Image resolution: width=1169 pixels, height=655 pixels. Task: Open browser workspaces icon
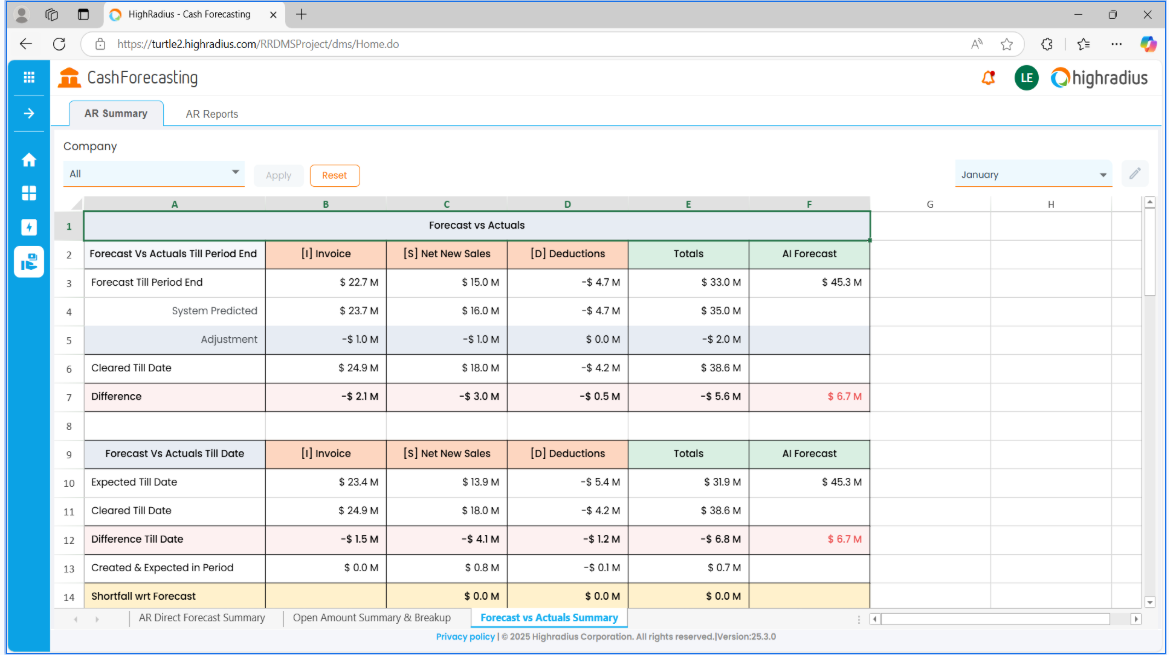pos(51,14)
